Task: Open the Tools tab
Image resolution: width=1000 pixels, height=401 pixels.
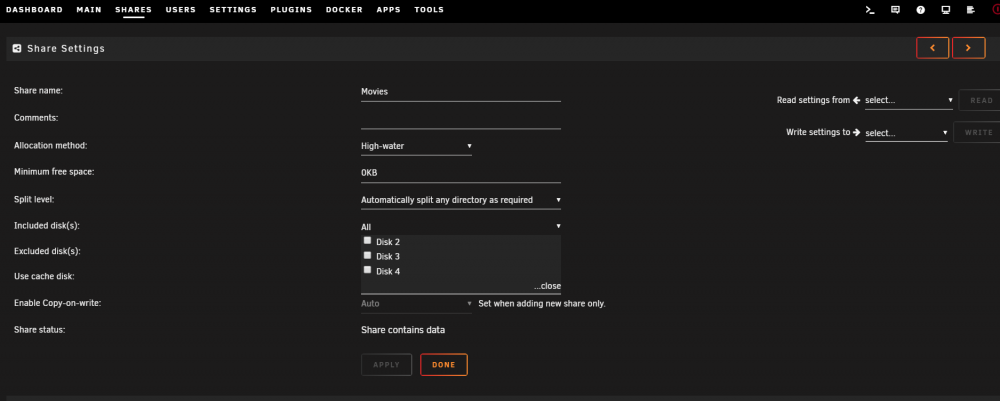Action: [429, 10]
